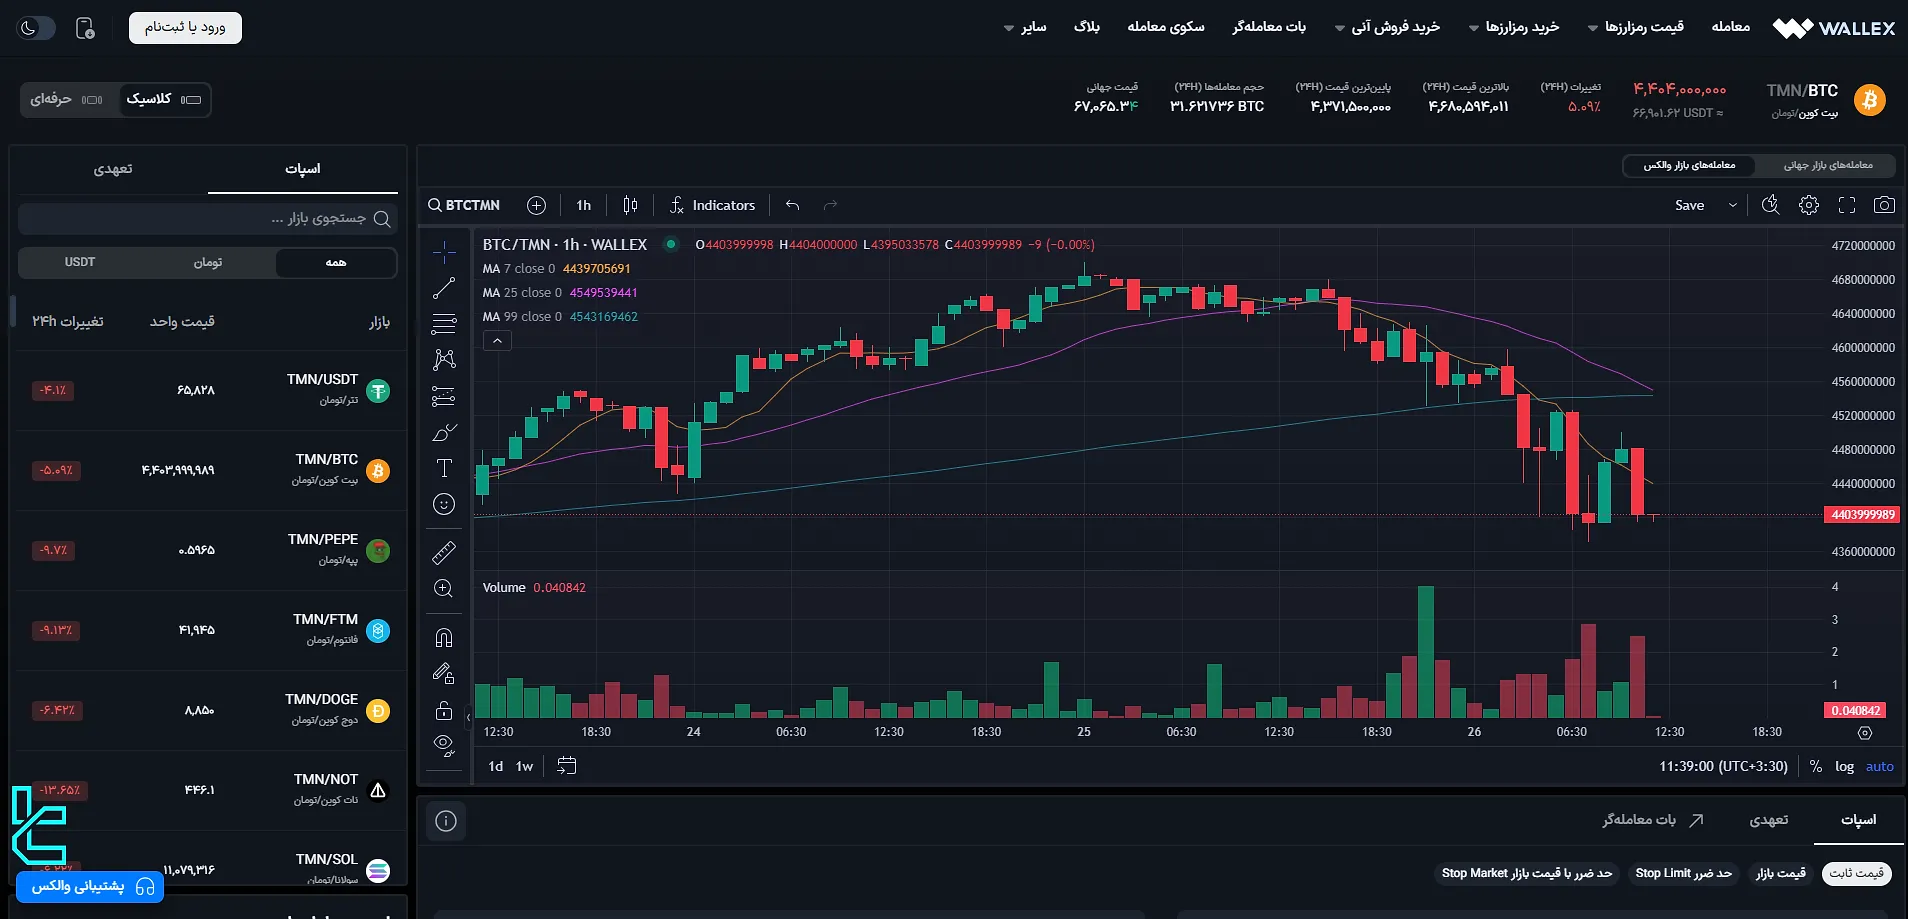Click the market search input field
Screen dimensions: 1908x919
click(200, 218)
